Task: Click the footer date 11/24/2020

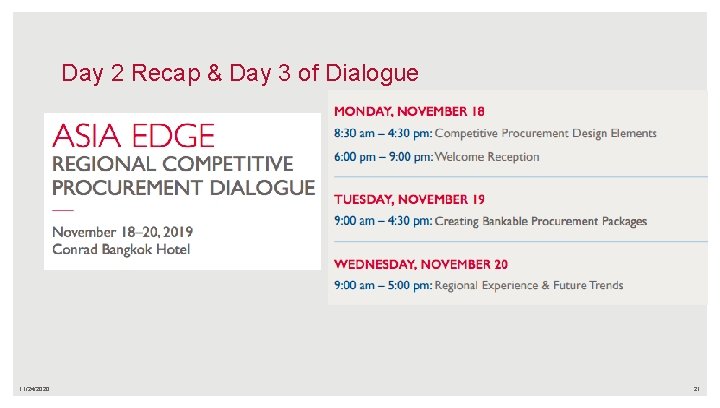Action: [33, 389]
